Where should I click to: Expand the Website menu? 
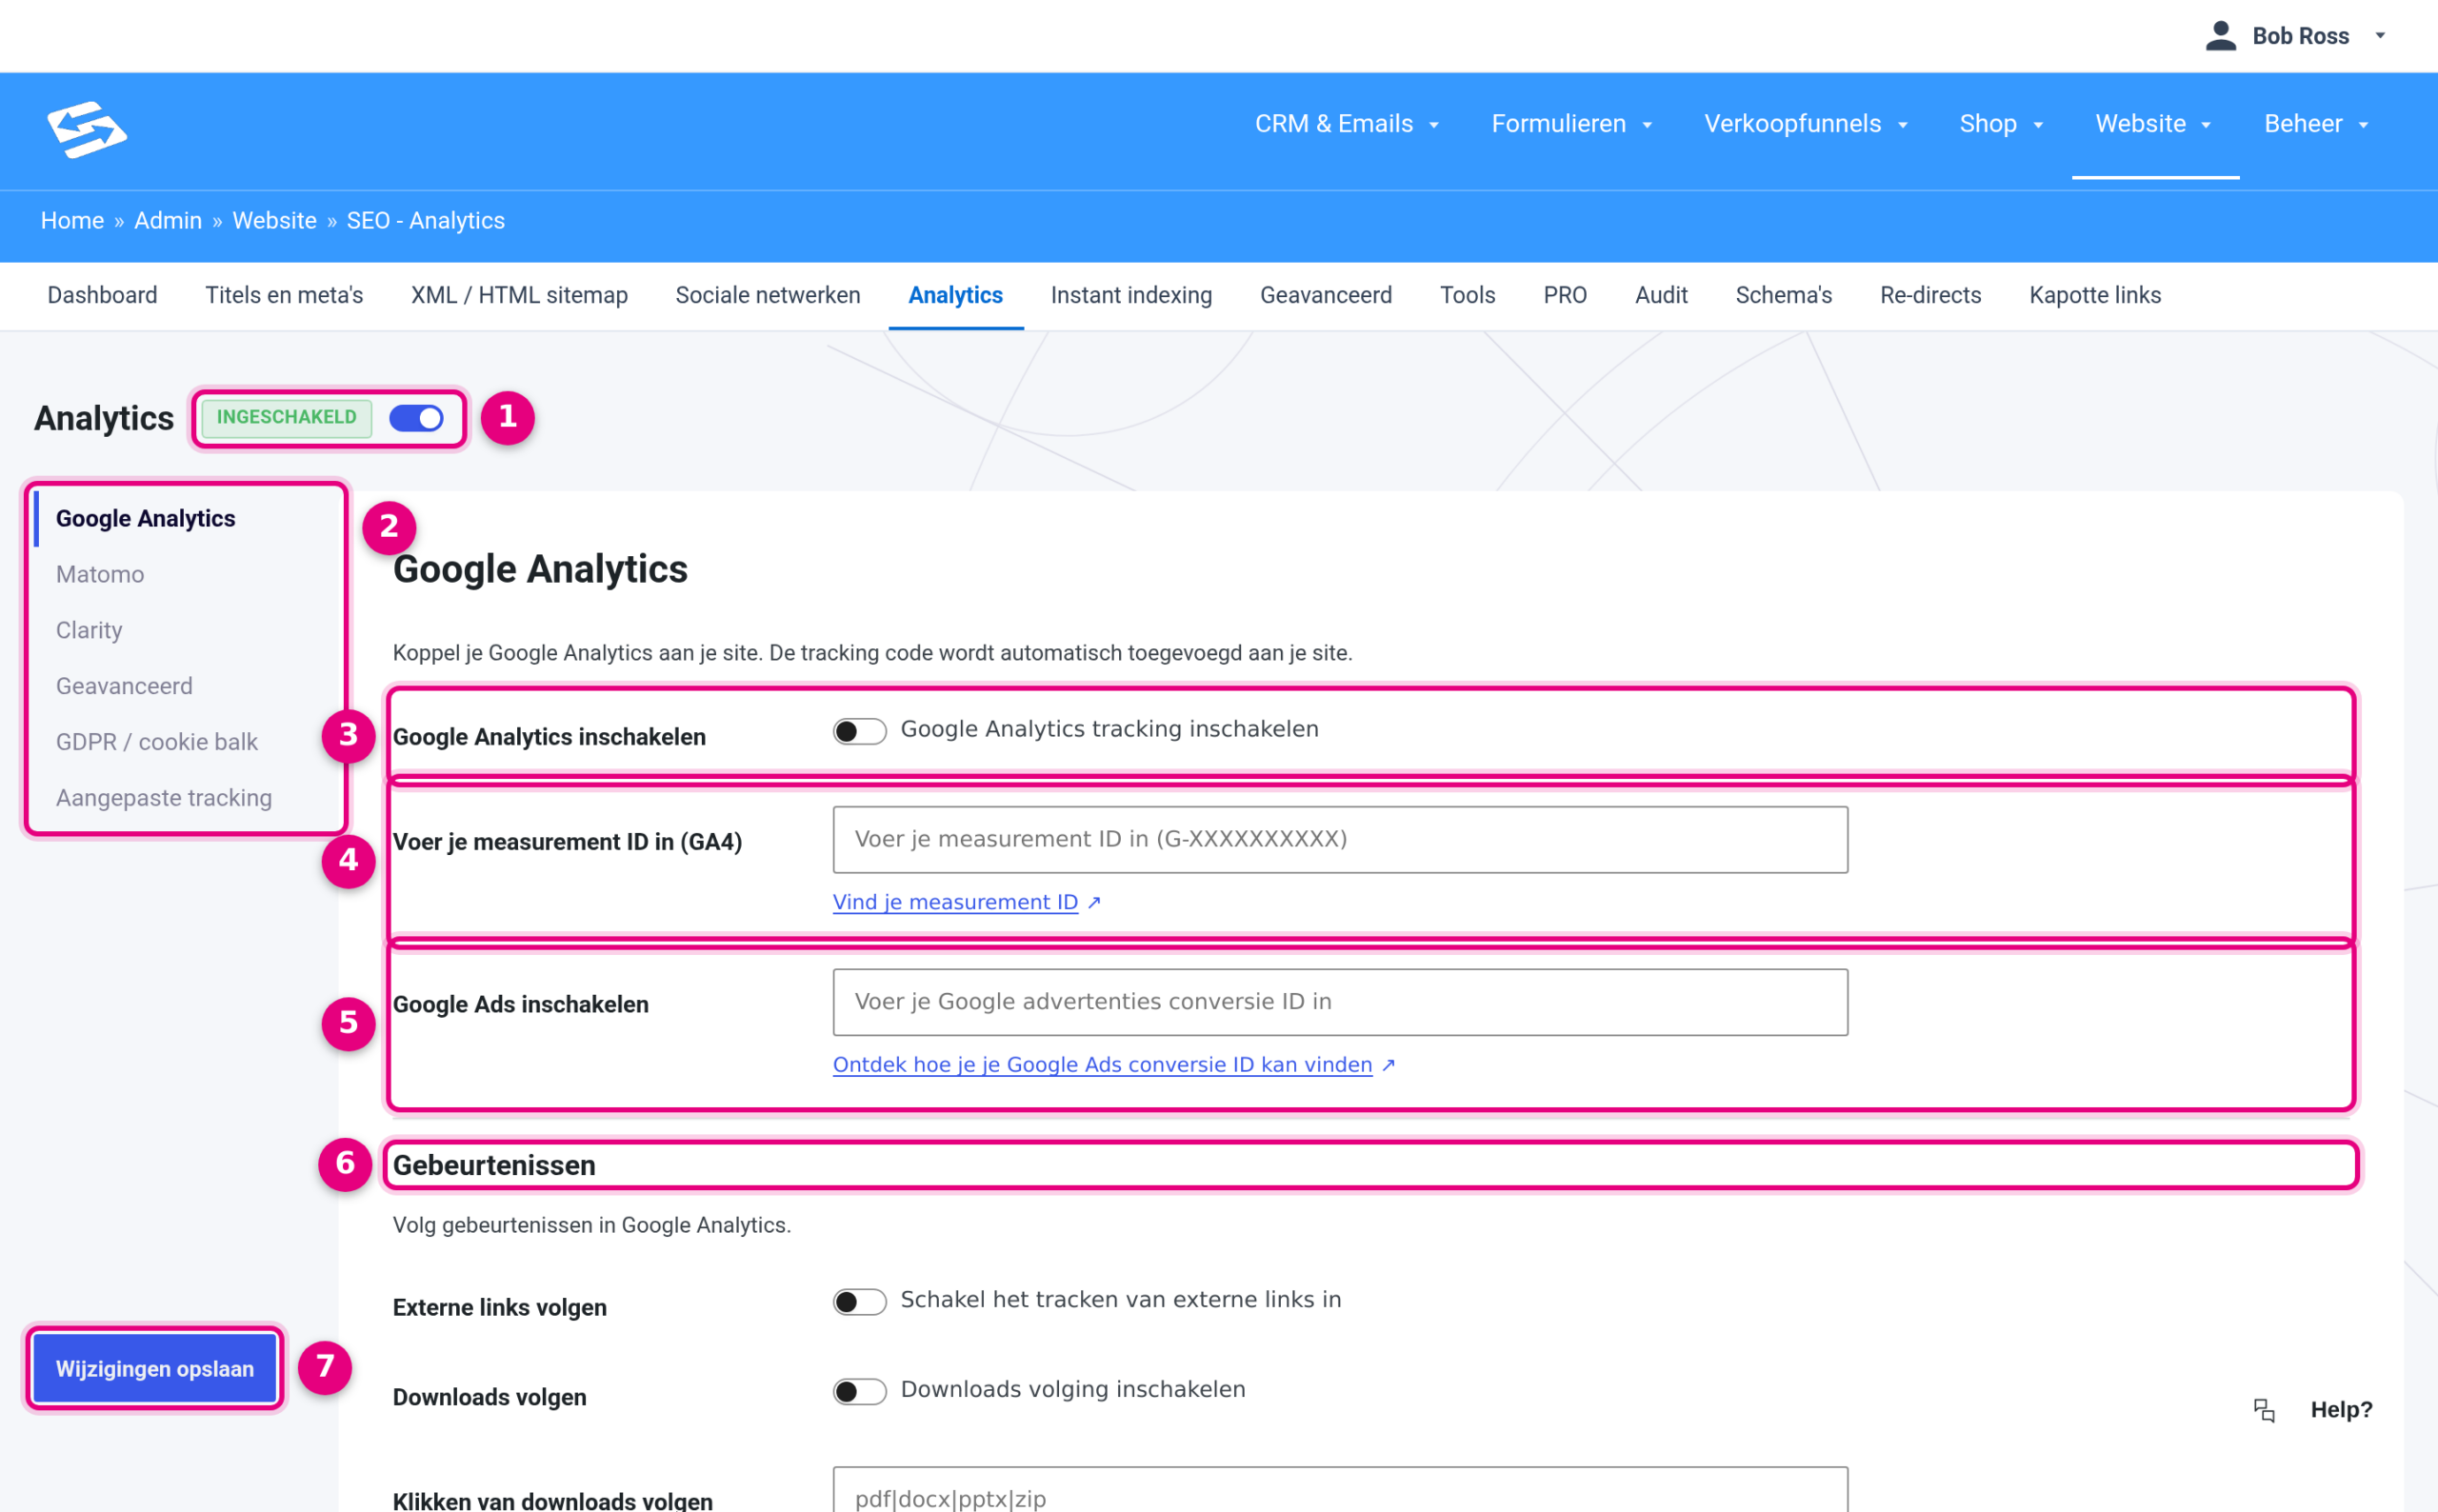(2153, 124)
